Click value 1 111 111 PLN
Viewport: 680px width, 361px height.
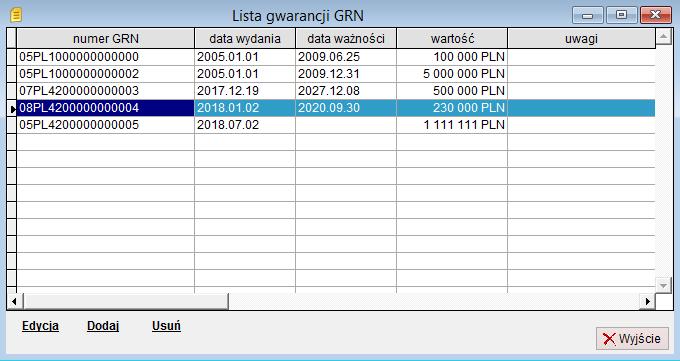click(x=464, y=125)
